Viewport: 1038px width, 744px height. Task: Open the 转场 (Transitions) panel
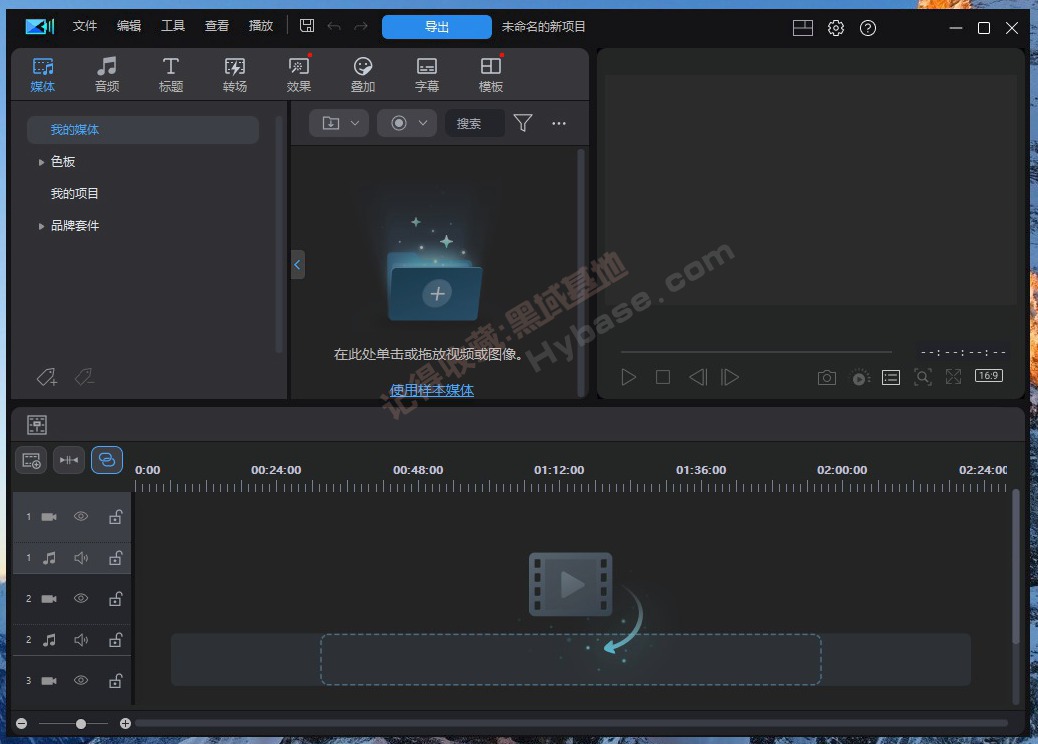coord(234,73)
